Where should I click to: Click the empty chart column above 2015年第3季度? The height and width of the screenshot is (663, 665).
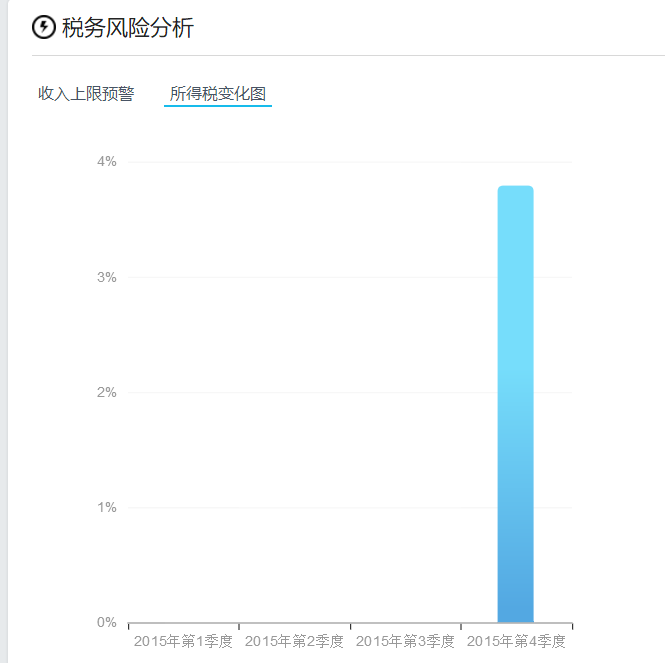point(406,400)
